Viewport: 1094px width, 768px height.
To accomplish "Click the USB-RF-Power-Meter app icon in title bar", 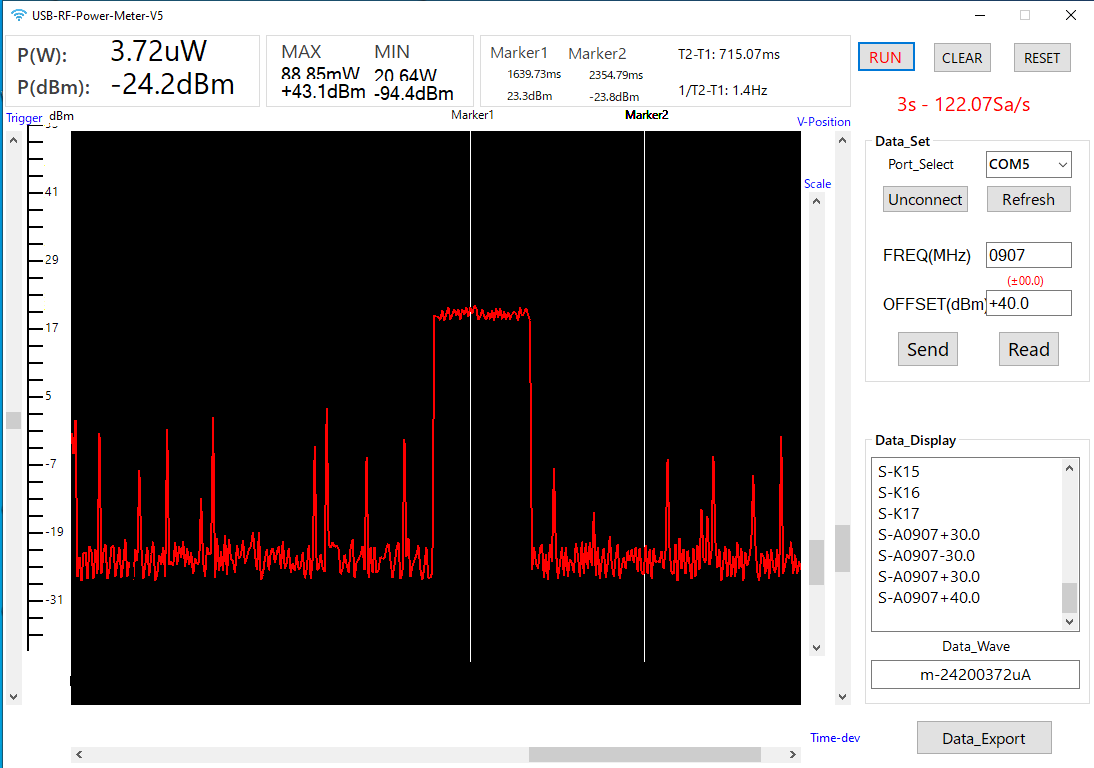I will coord(19,15).
